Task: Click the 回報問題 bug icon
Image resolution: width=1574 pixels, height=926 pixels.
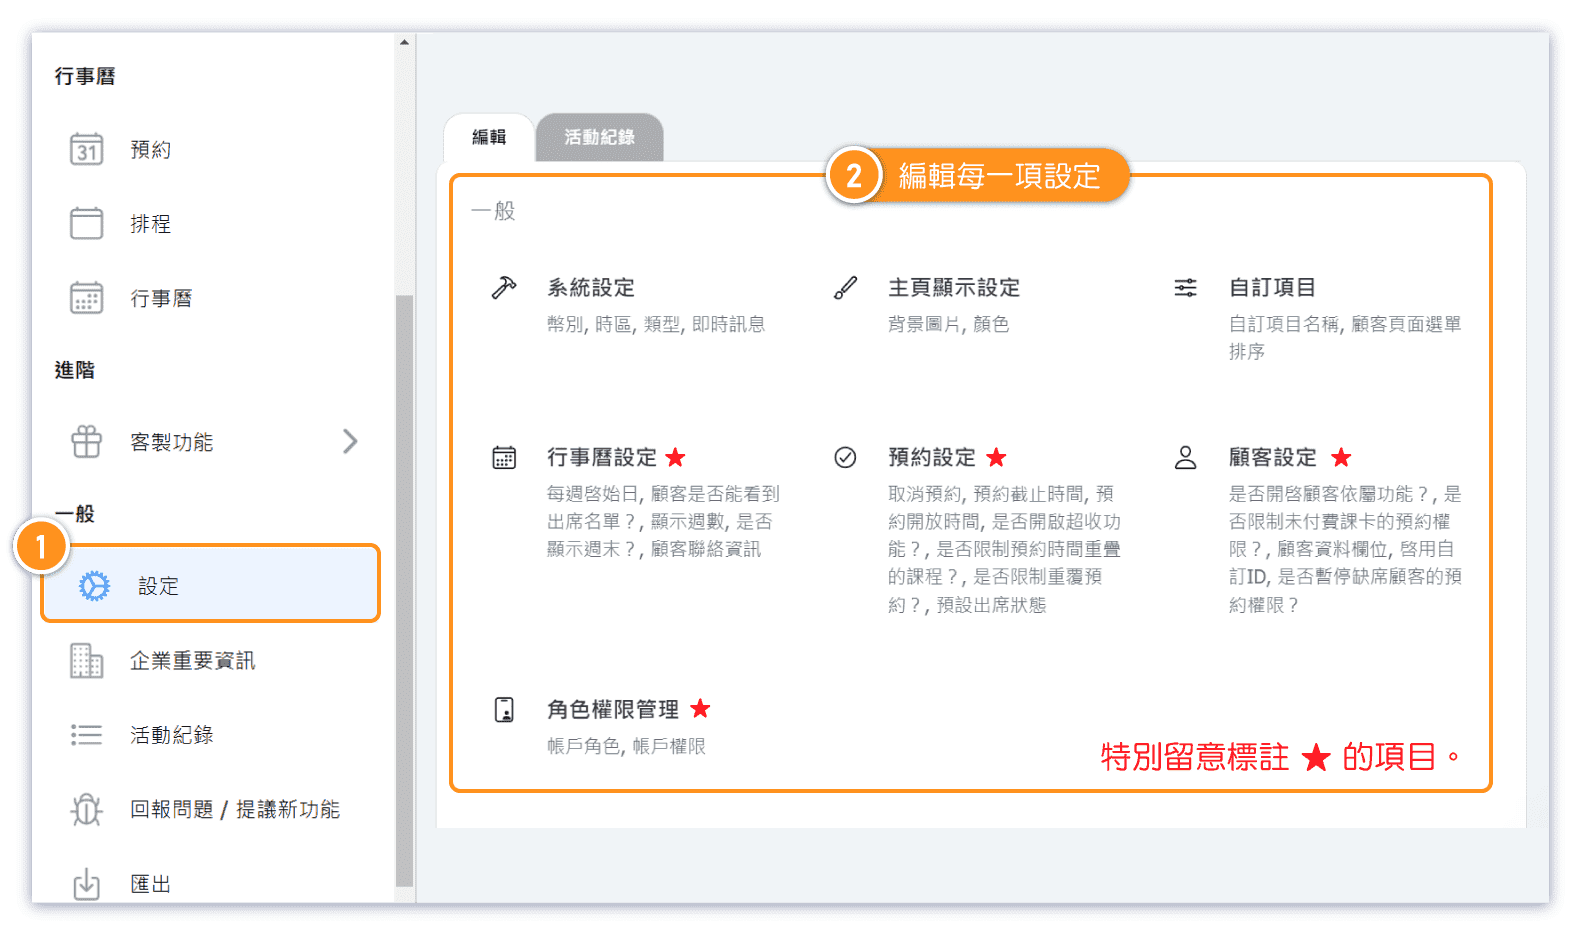Action: [86, 809]
